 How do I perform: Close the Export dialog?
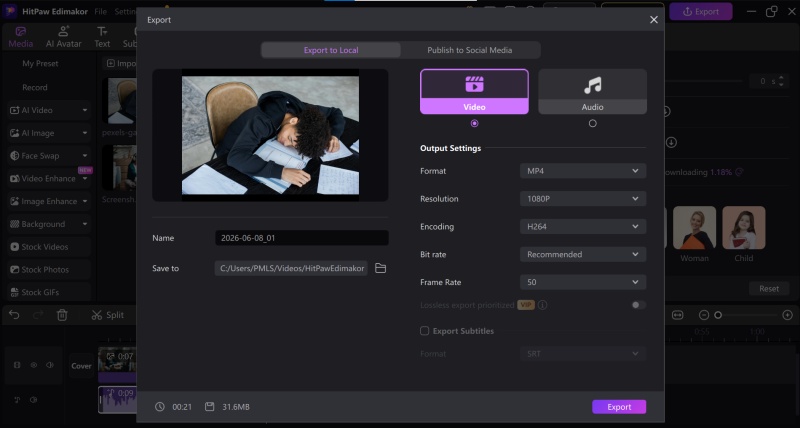click(x=654, y=20)
